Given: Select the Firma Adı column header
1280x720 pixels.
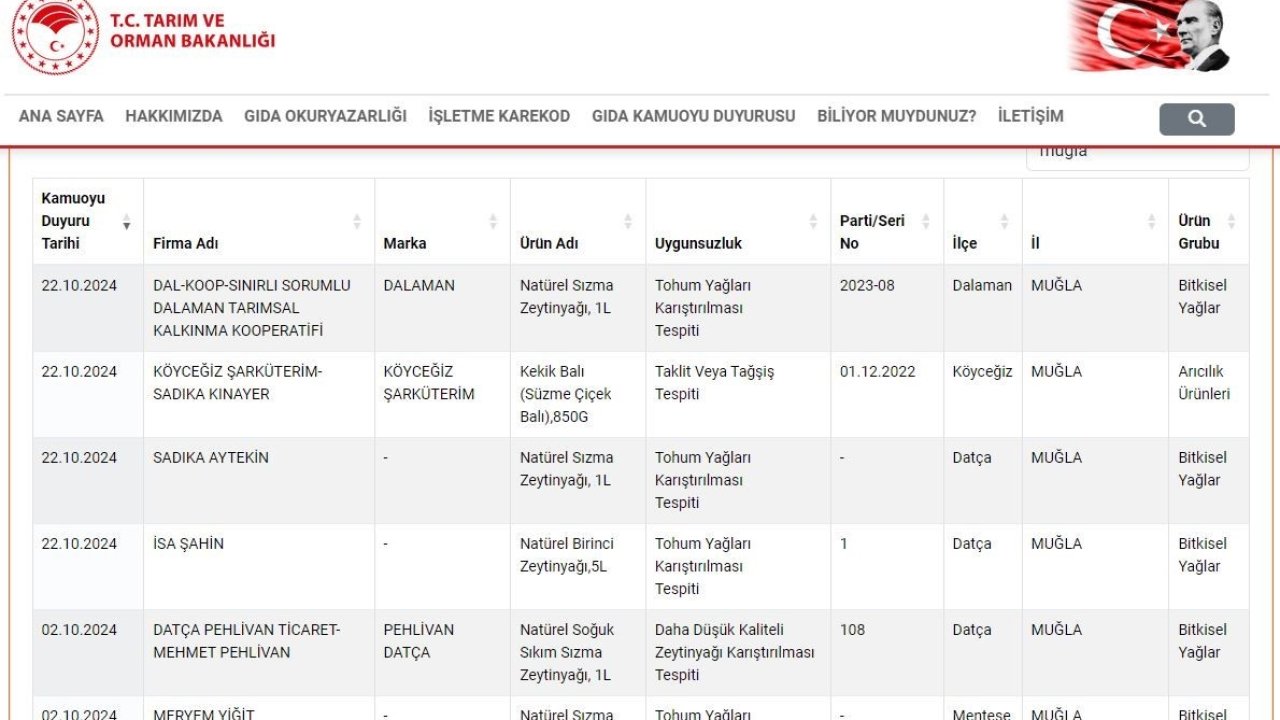Looking at the screenshot, I should point(259,221).
